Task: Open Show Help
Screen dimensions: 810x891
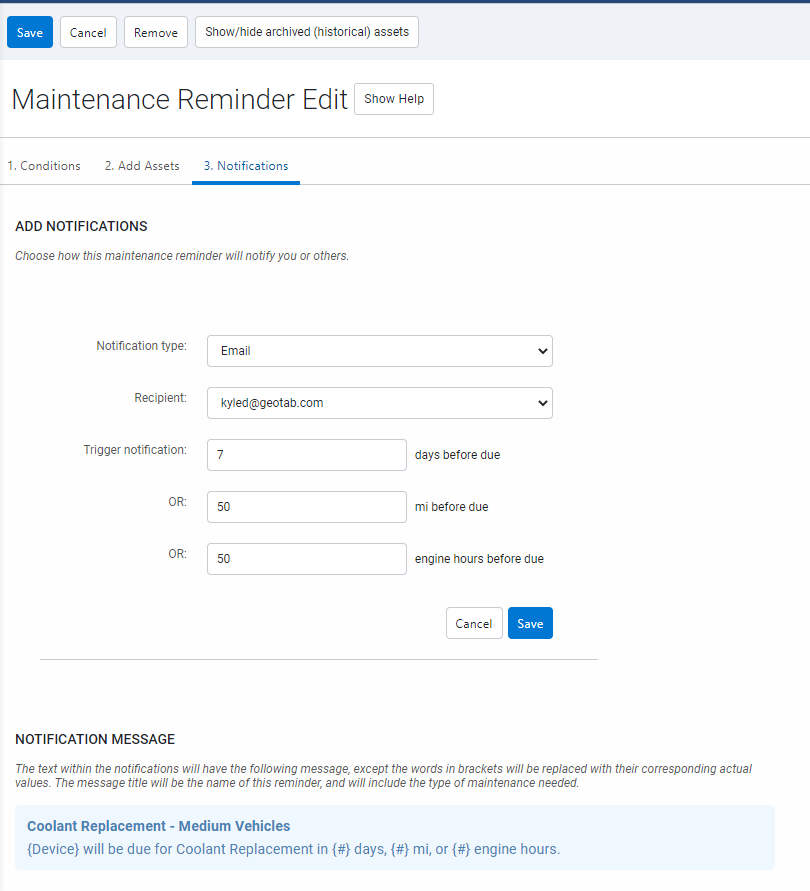Action: 393,99
